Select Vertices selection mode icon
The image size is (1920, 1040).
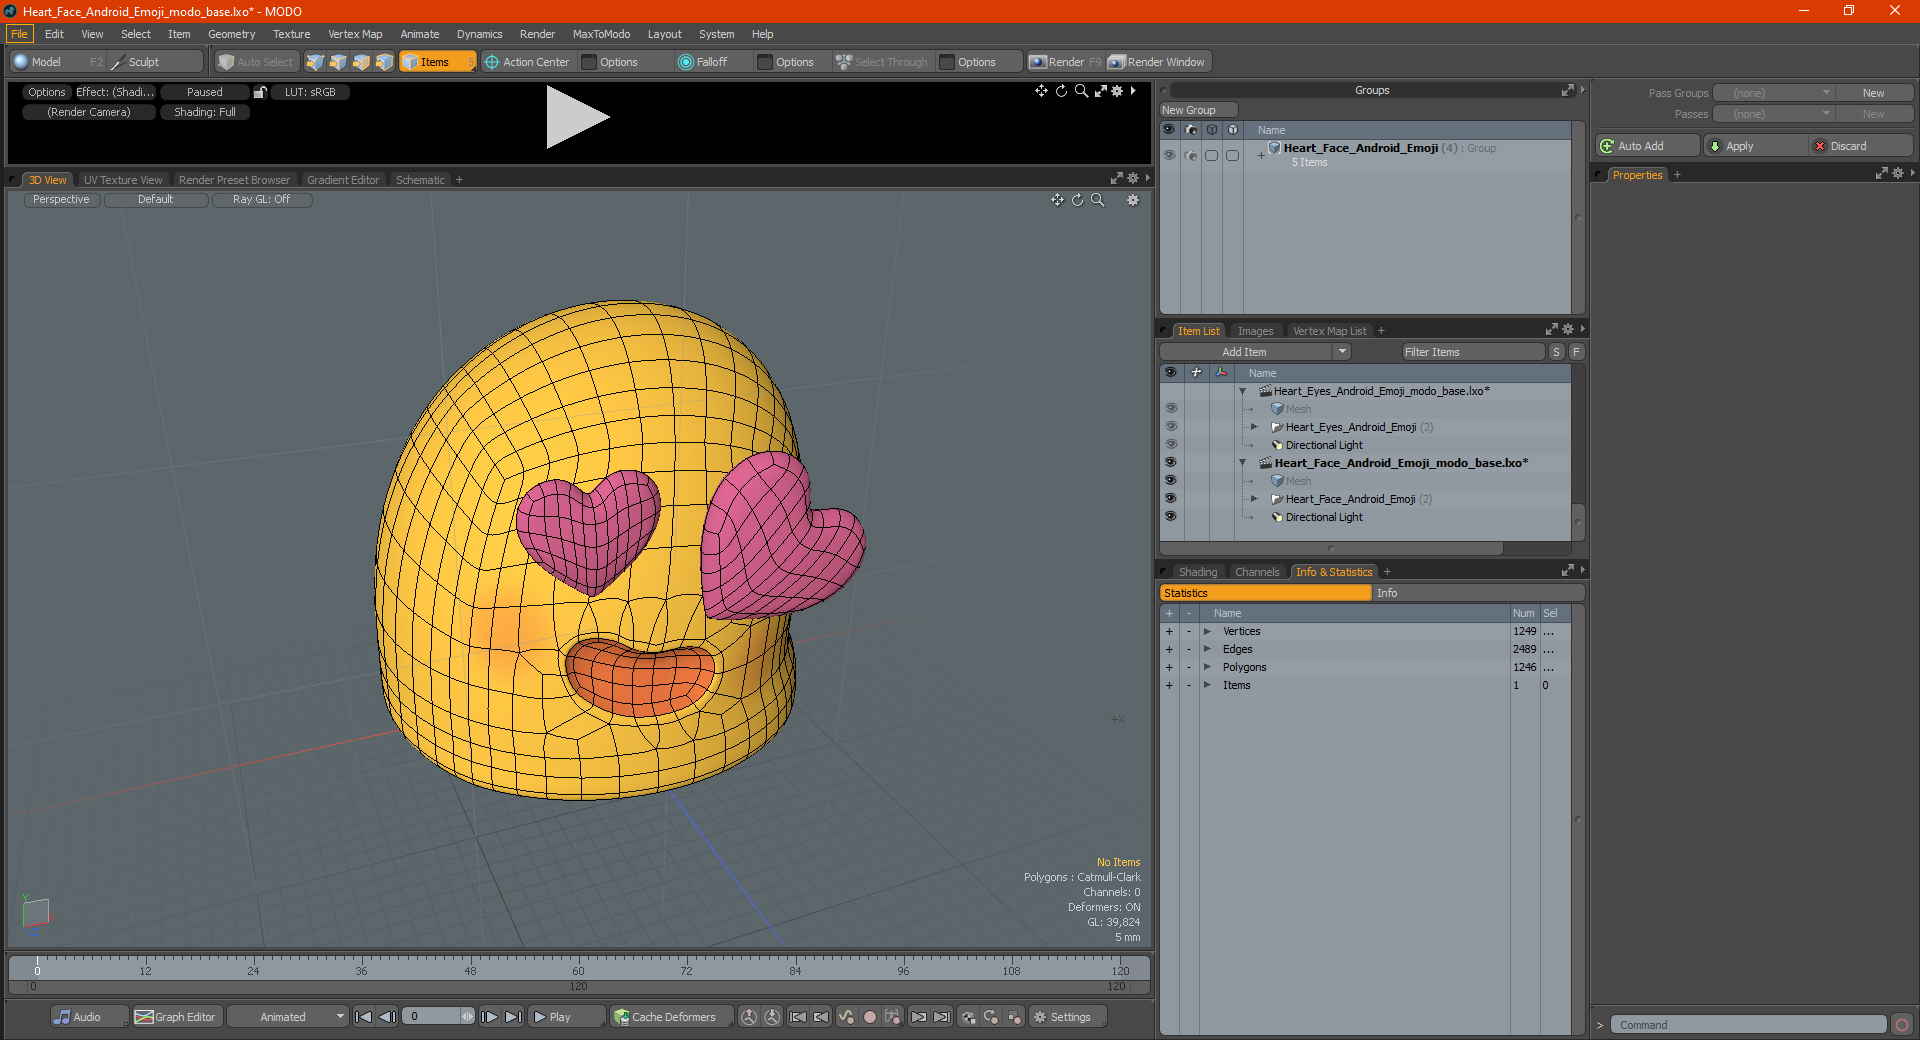point(315,62)
